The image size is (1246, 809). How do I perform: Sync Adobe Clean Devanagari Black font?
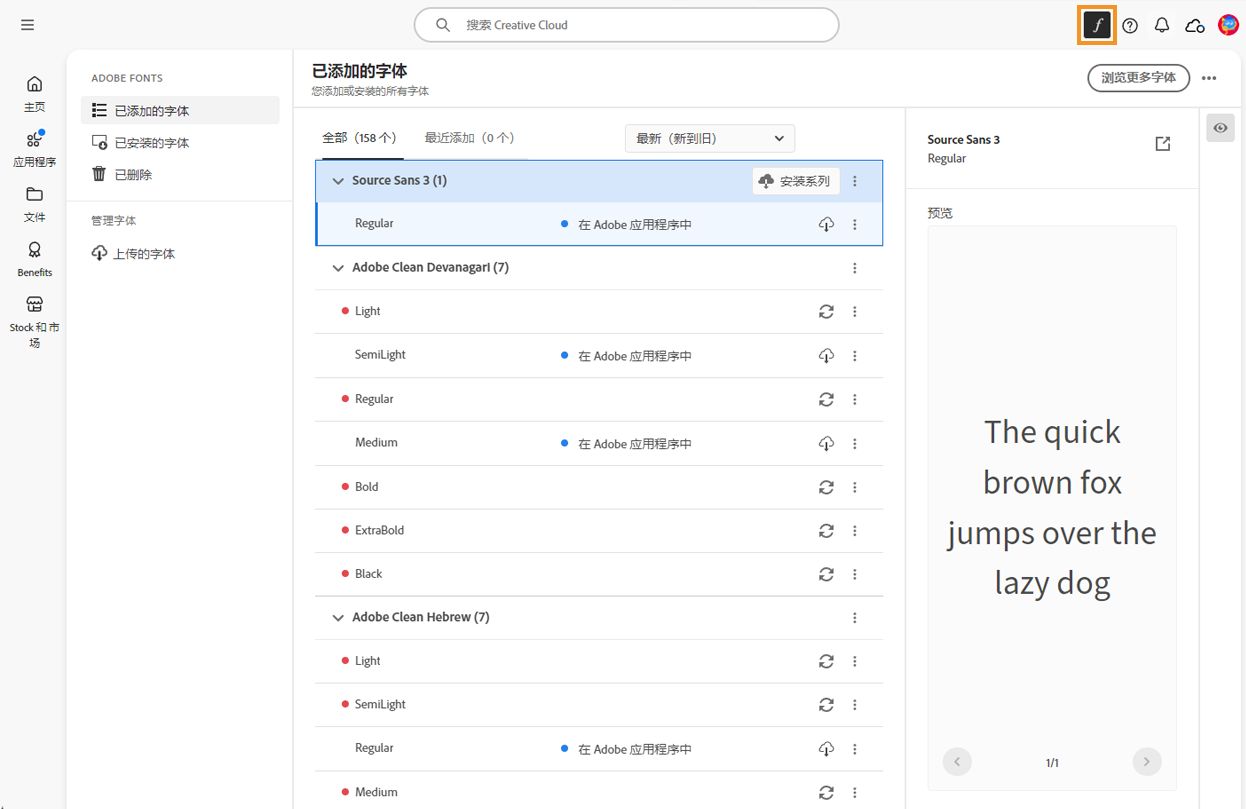pyautogui.click(x=826, y=574)
